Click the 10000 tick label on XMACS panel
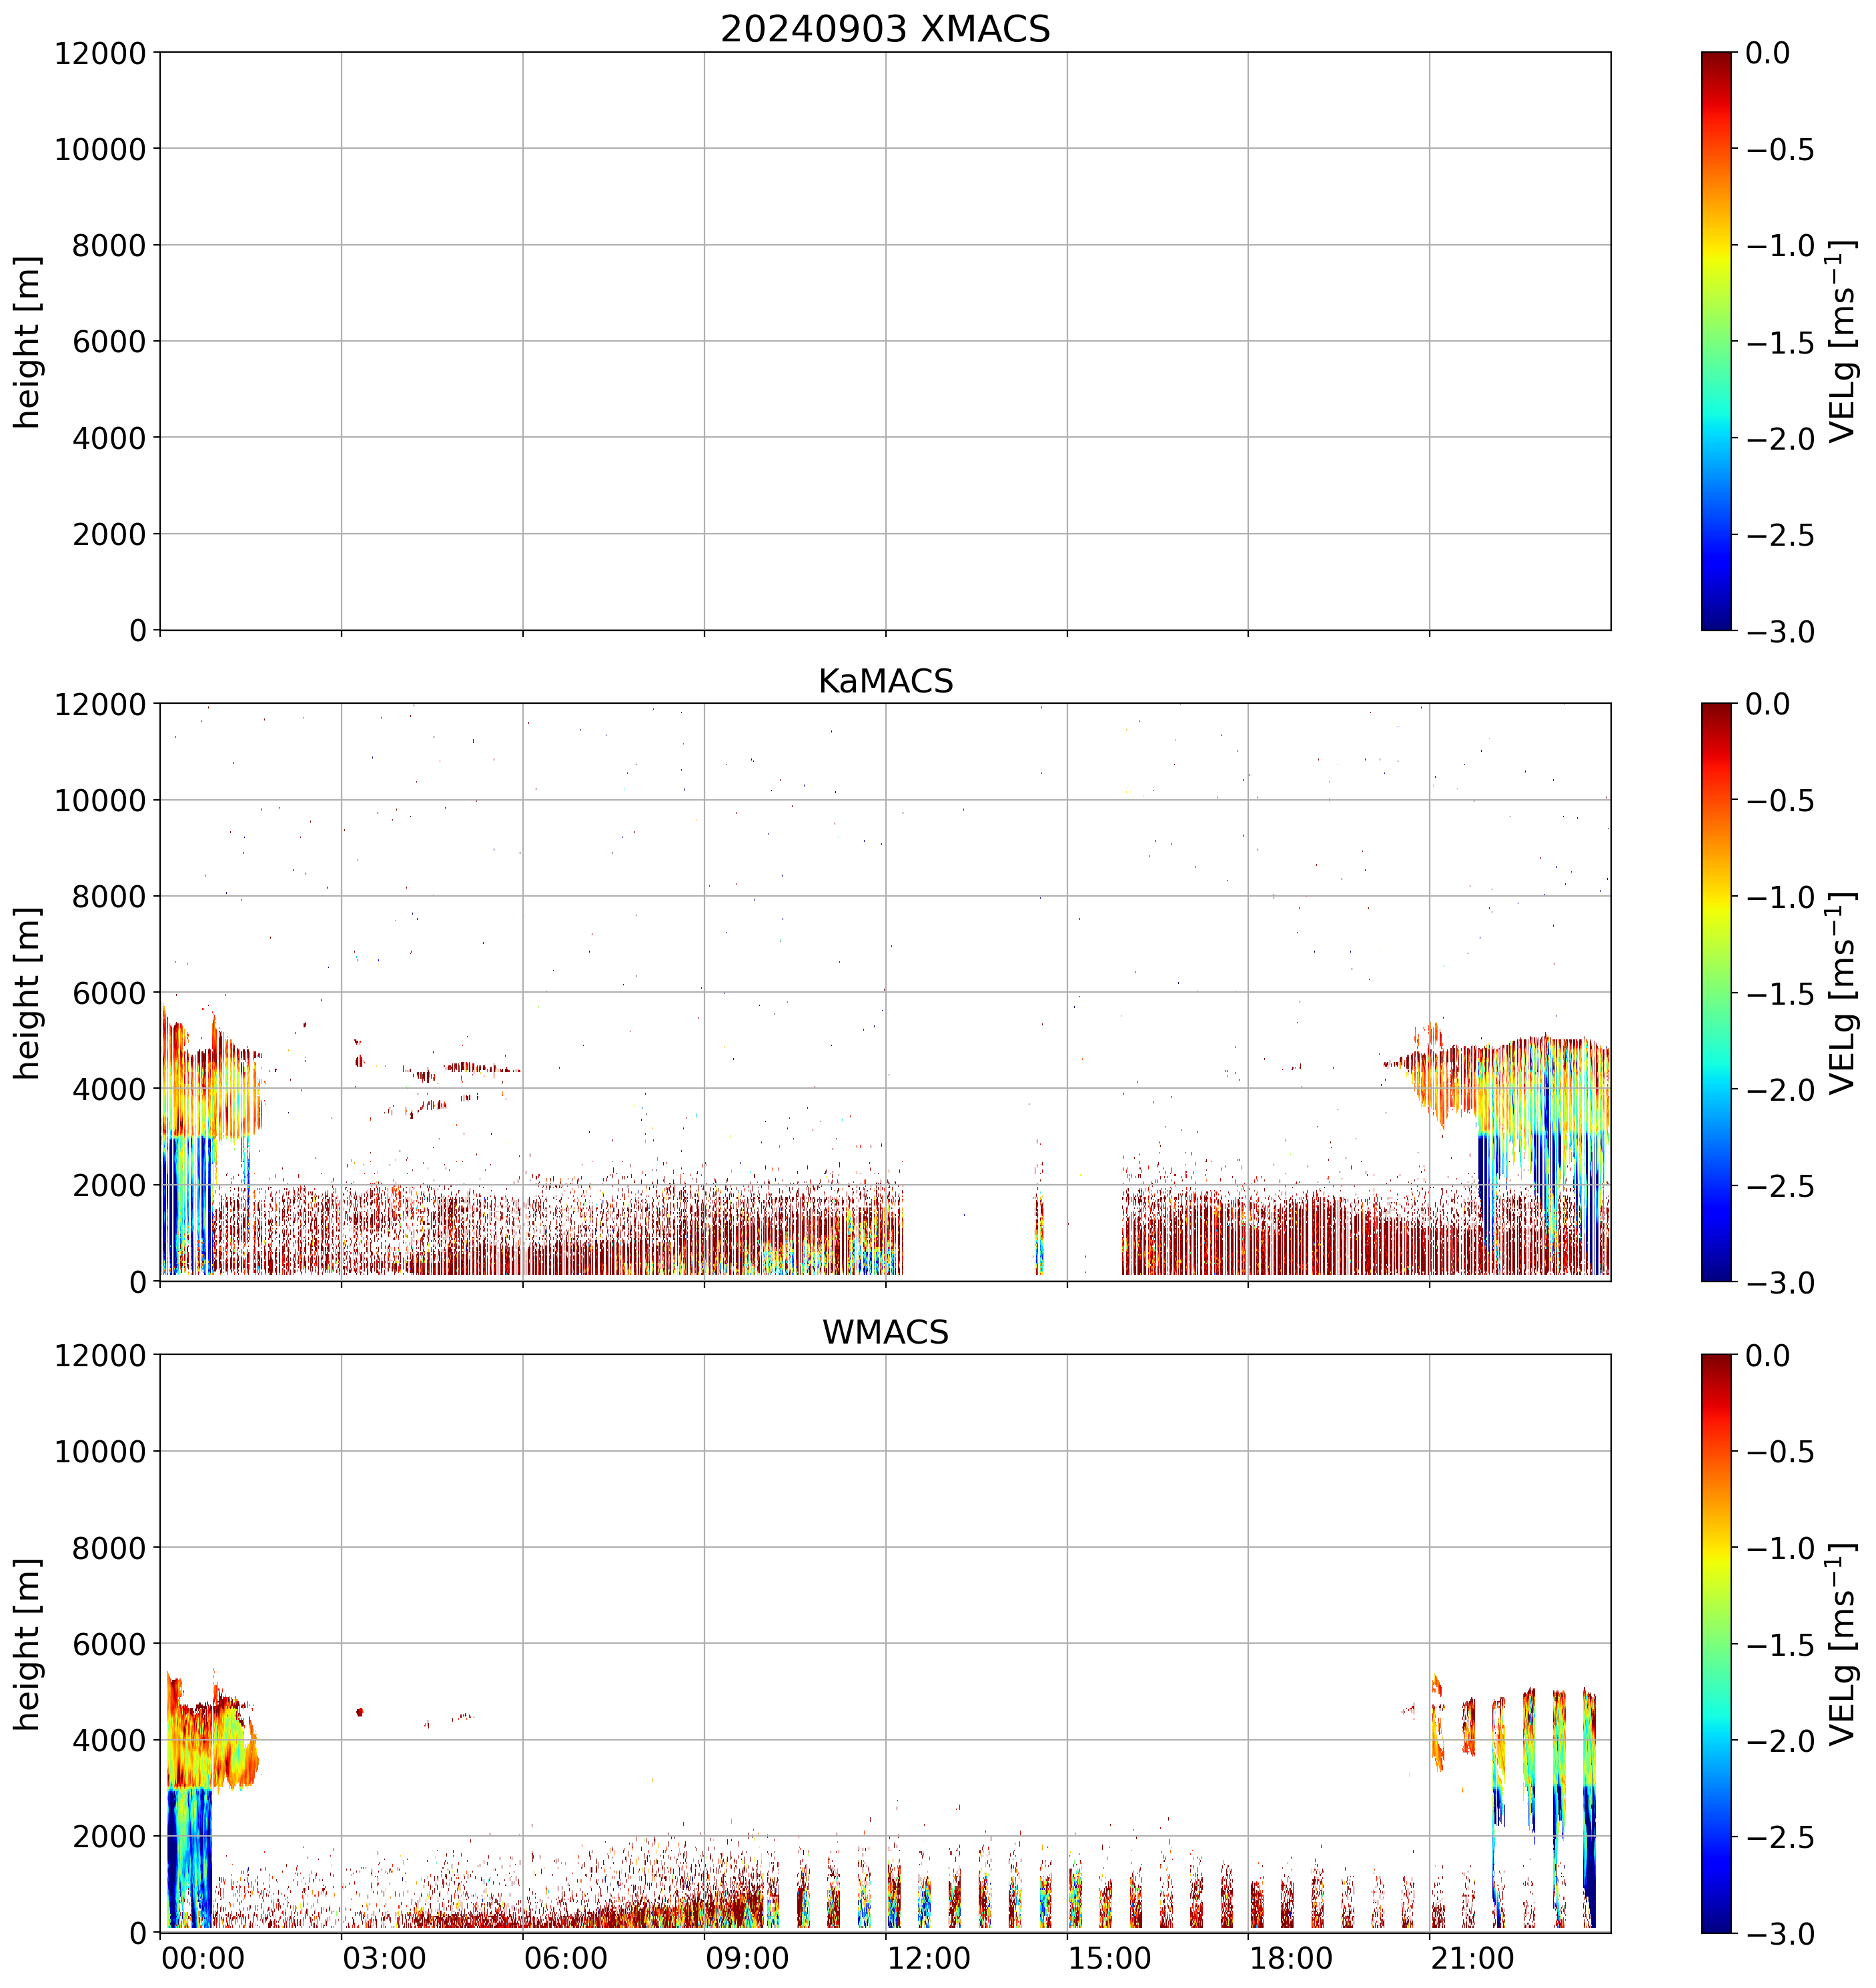Image resolution: width=1876 pixels, height=1988 pixels. (100, 150)
